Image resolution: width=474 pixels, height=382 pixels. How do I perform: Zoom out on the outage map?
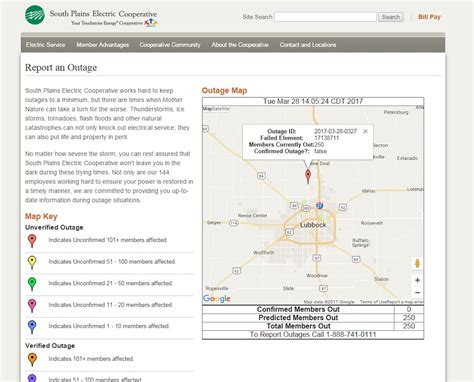coord(417,292)
